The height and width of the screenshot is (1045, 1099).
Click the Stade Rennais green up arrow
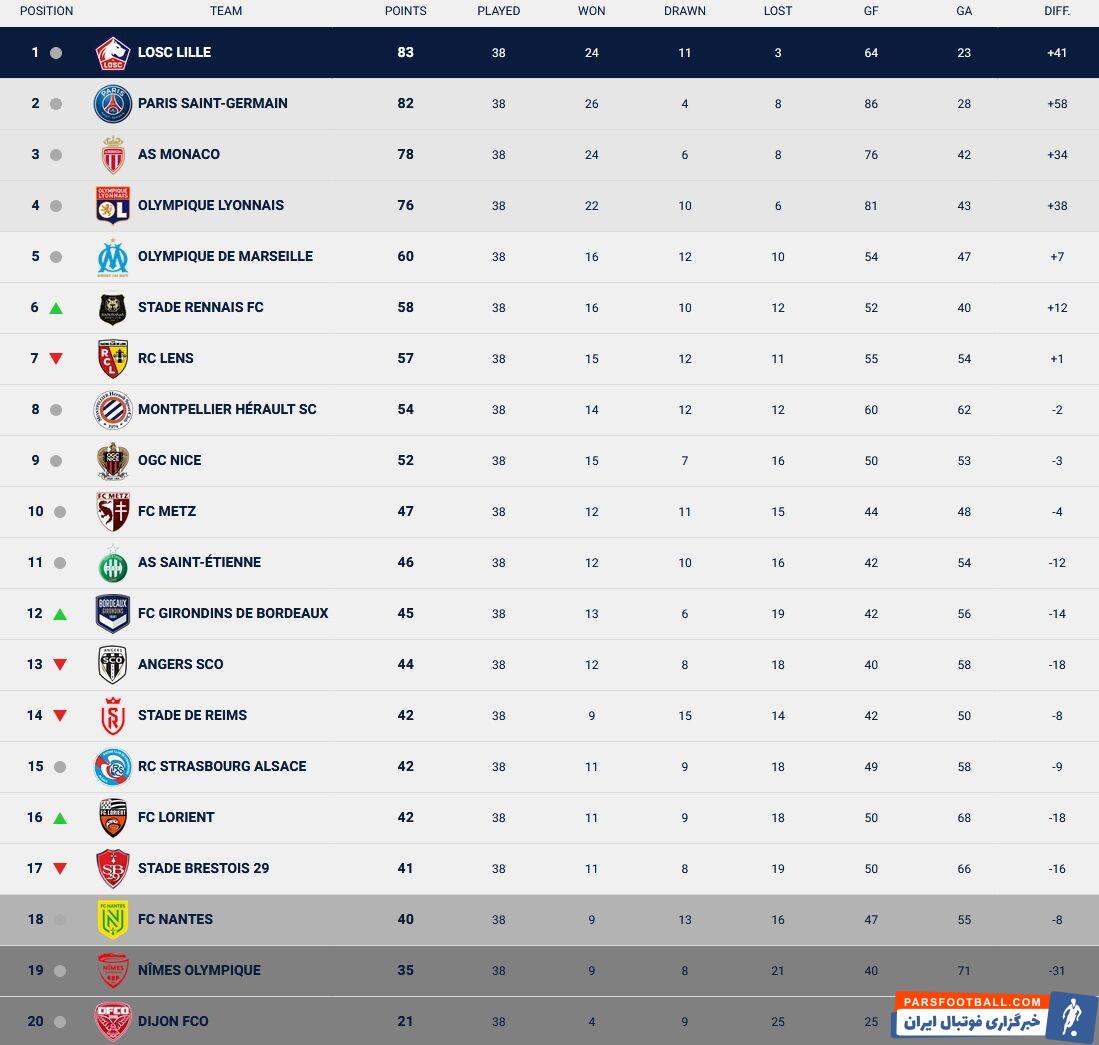point(56,308)
